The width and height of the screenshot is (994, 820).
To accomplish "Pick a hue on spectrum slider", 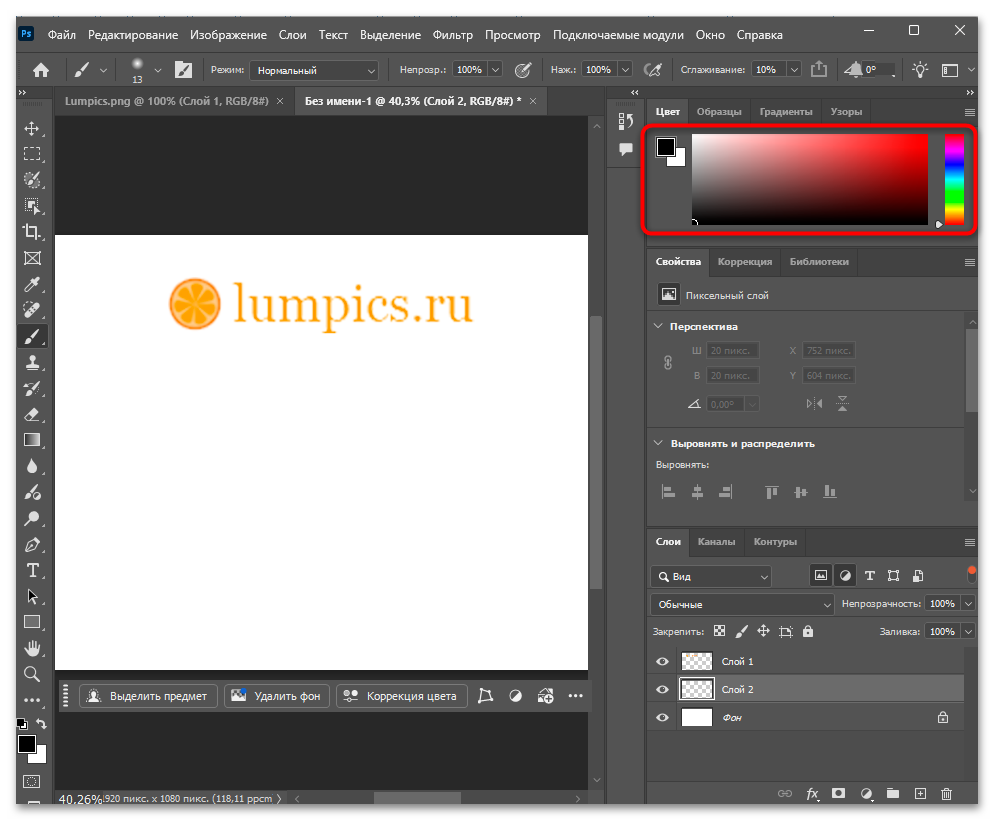I will coord(954,179).
